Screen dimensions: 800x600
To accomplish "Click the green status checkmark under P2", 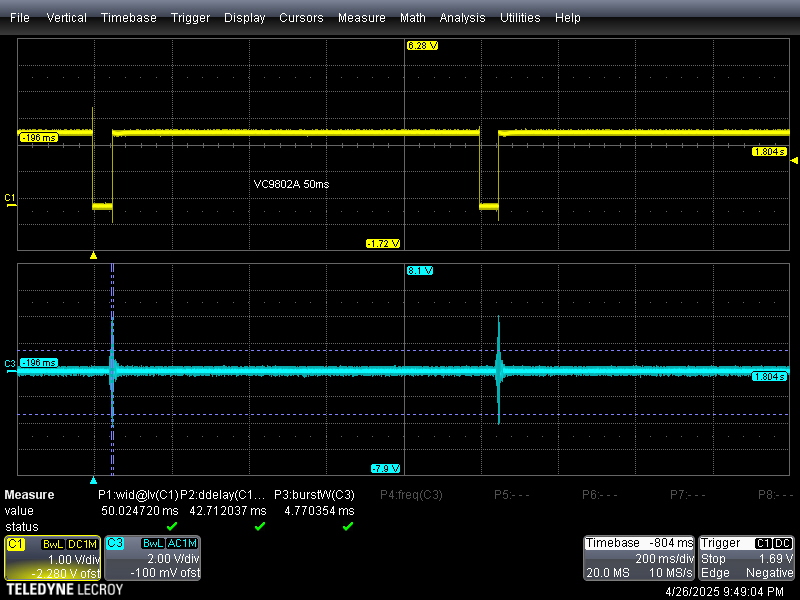I will (x=260, y=526).
